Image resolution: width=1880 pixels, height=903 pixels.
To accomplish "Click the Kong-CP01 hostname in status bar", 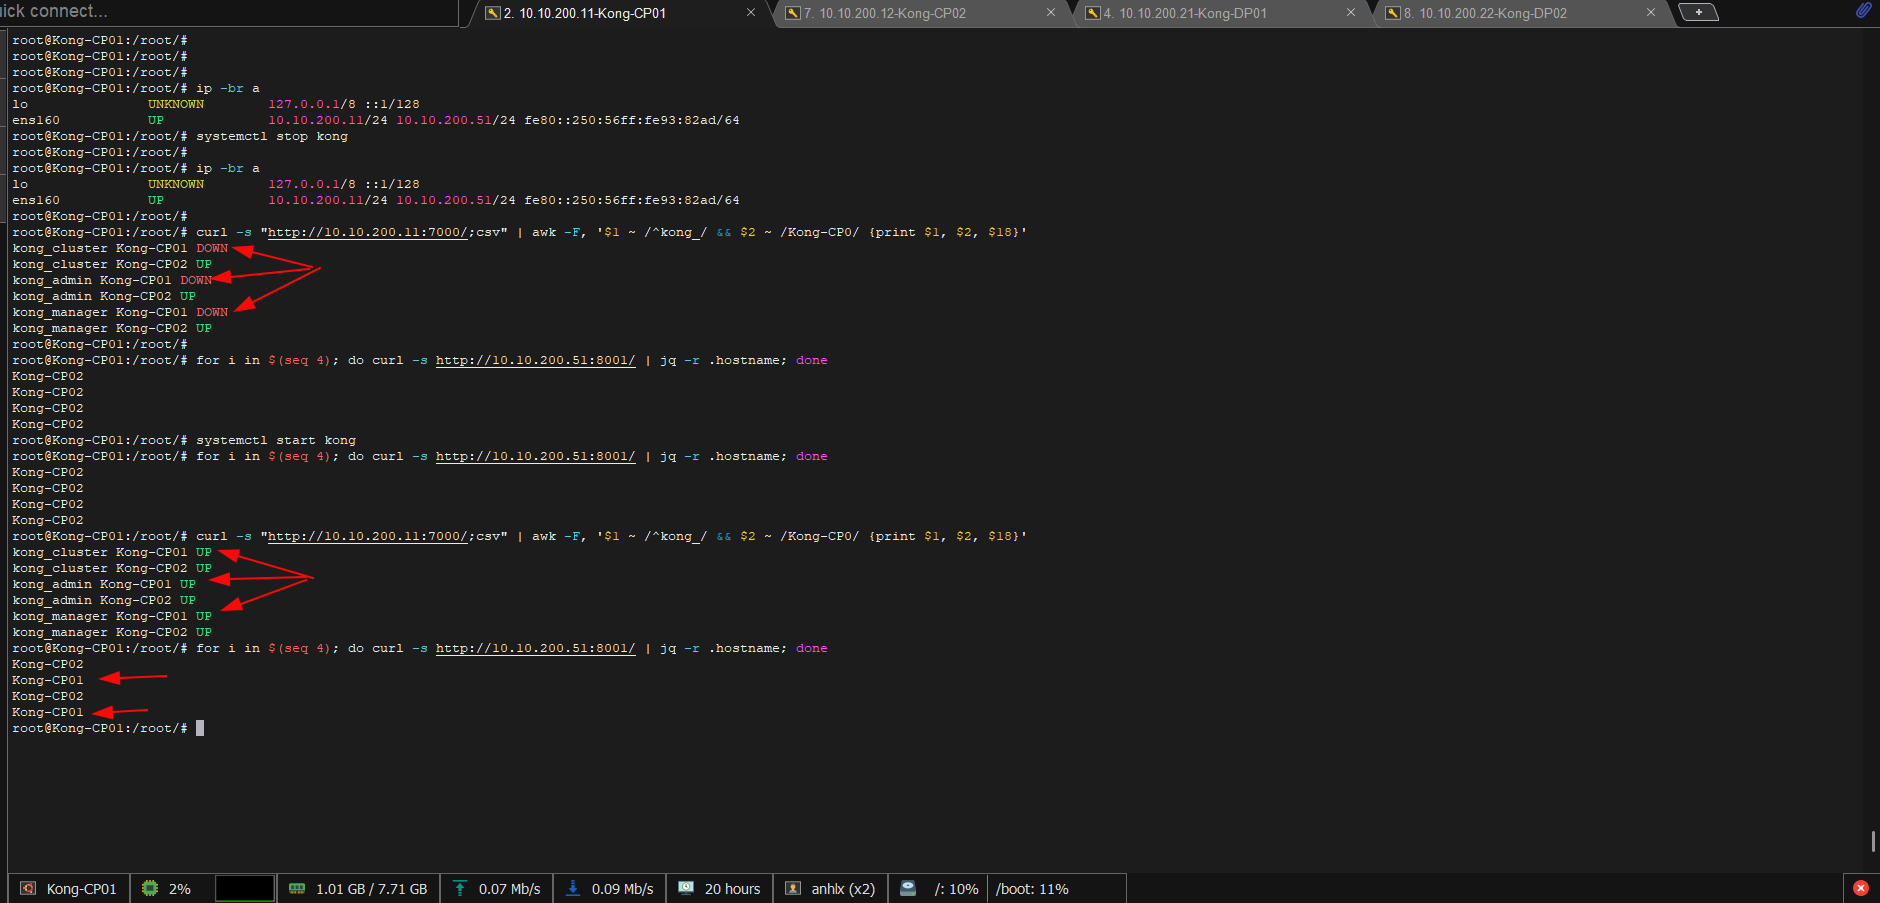I will coord(81,889).
